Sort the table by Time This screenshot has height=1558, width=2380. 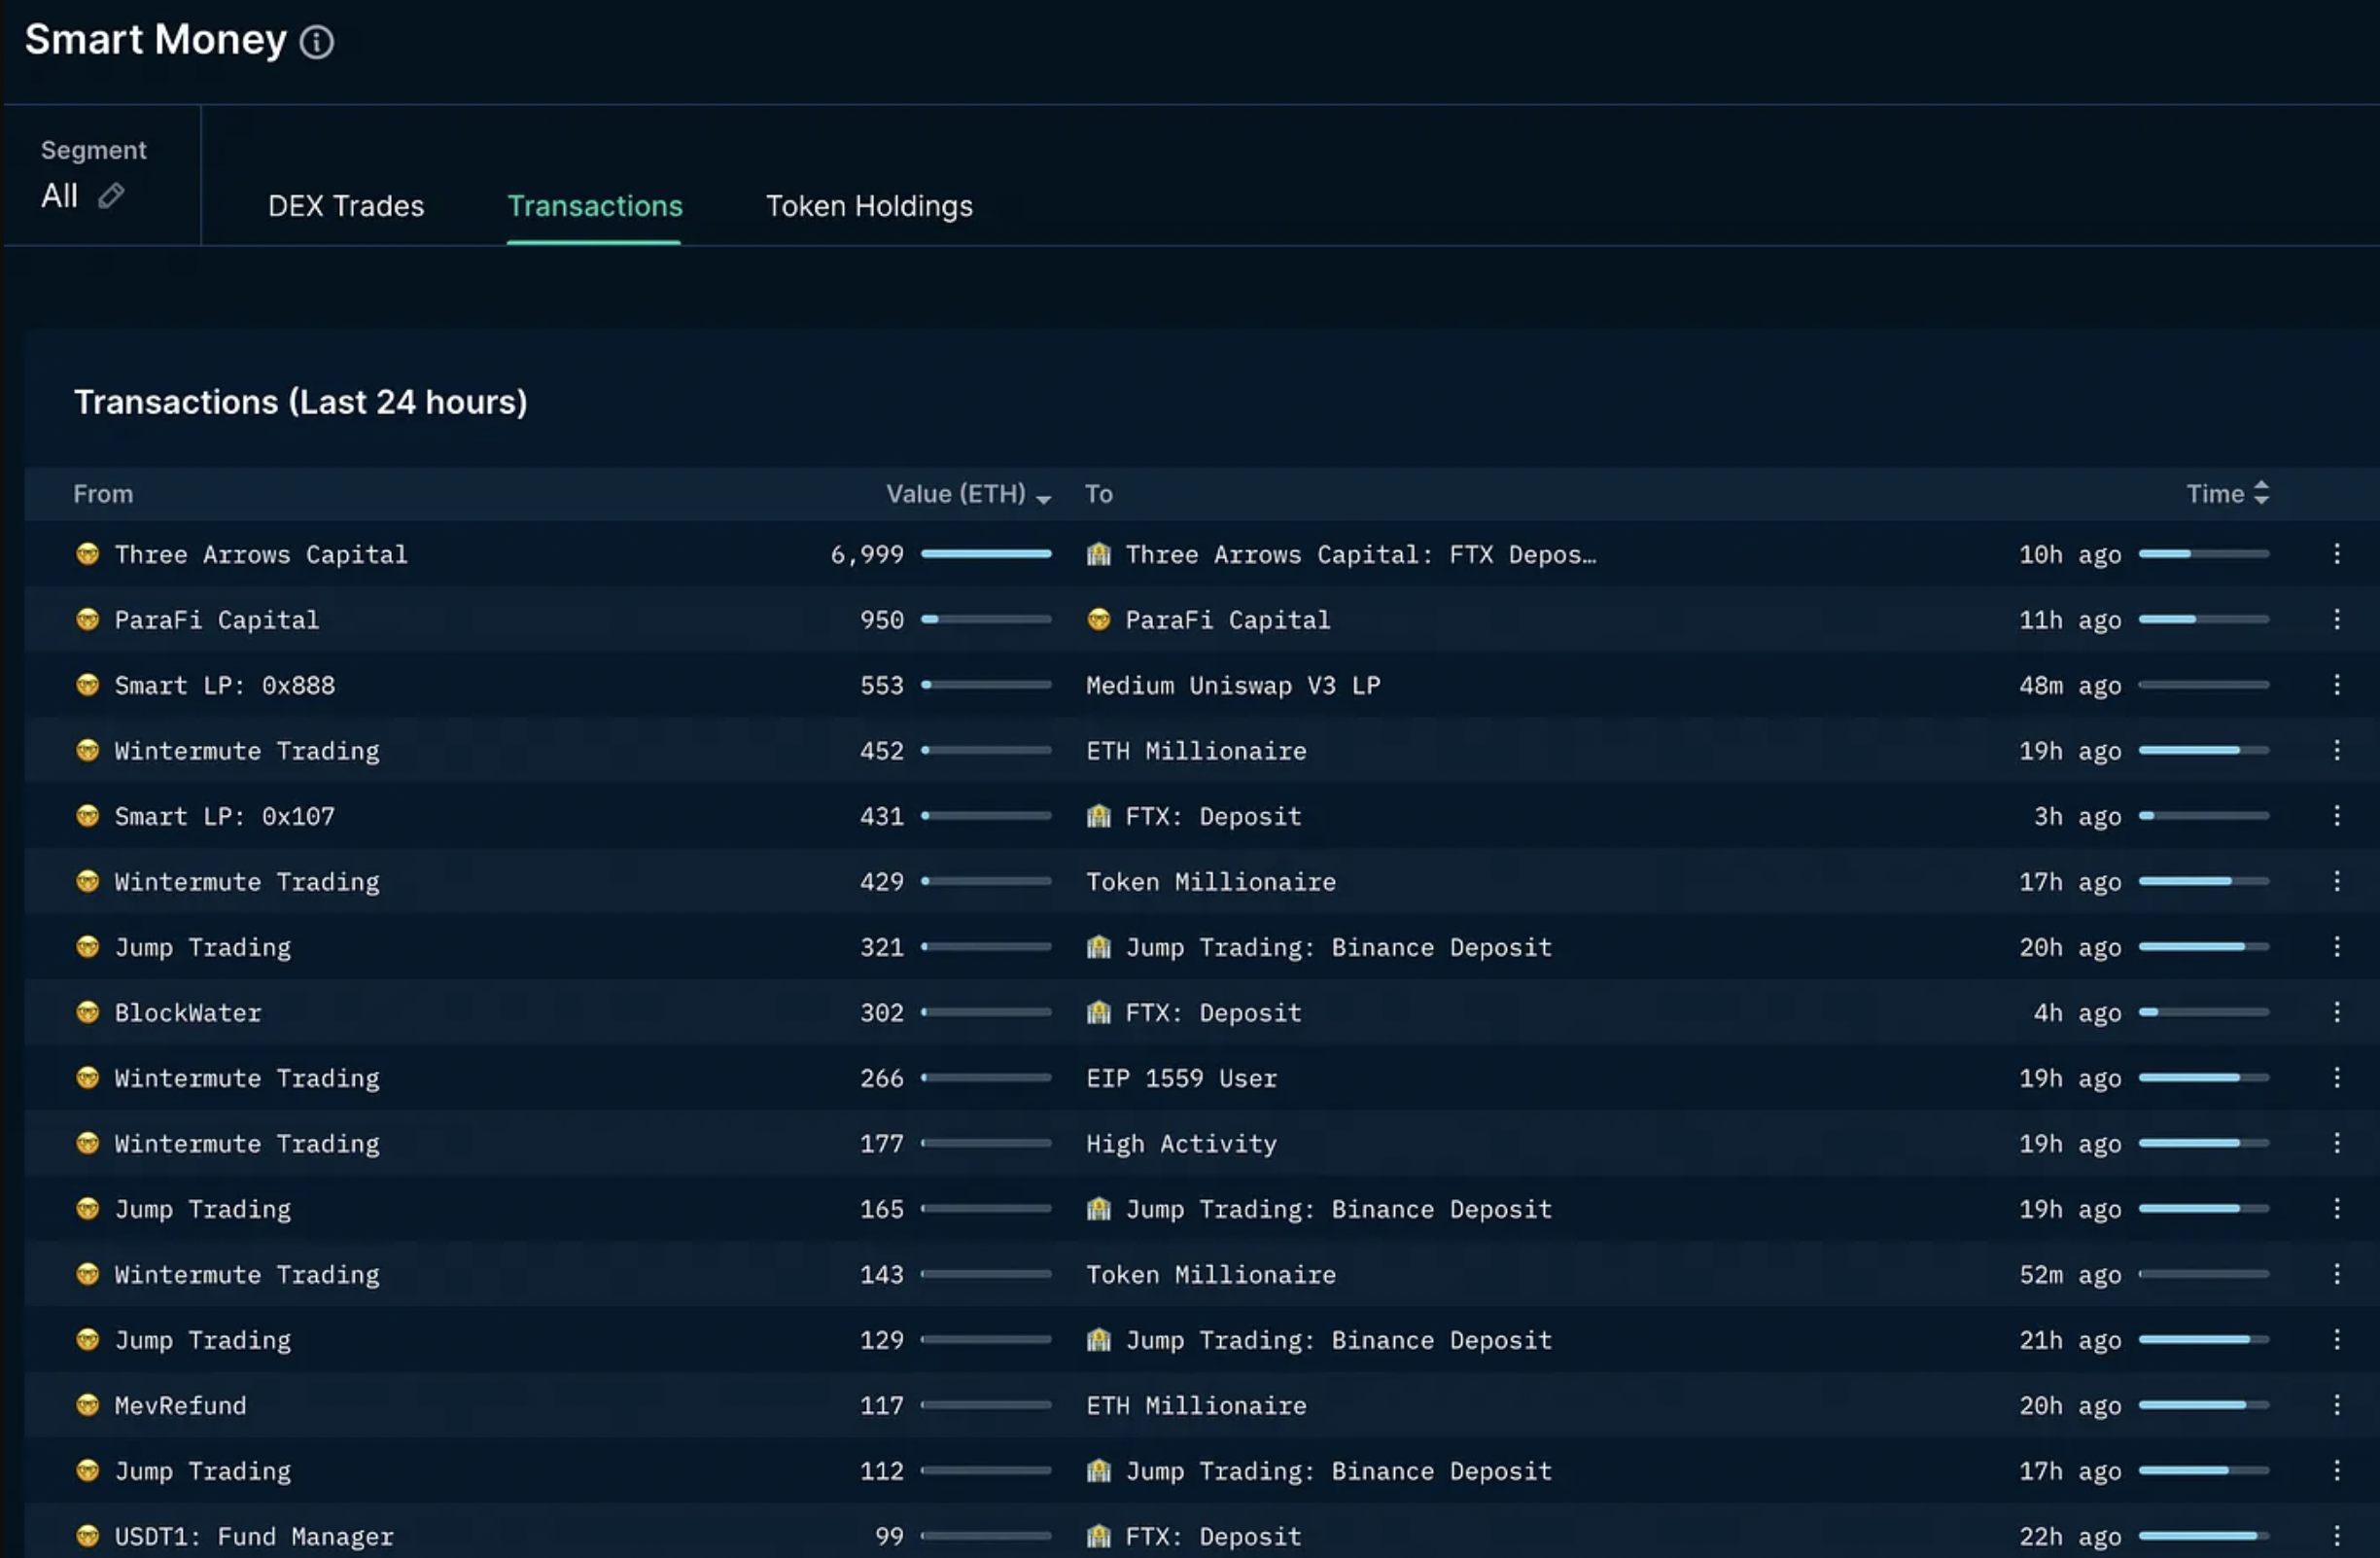(2227, 494)
